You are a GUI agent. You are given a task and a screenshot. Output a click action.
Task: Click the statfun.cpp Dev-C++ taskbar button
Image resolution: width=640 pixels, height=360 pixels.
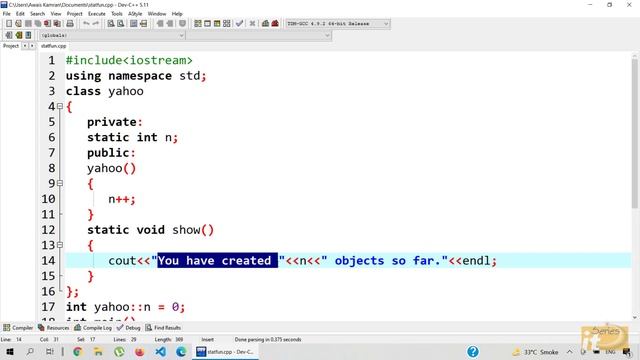[x=225, y=351]
